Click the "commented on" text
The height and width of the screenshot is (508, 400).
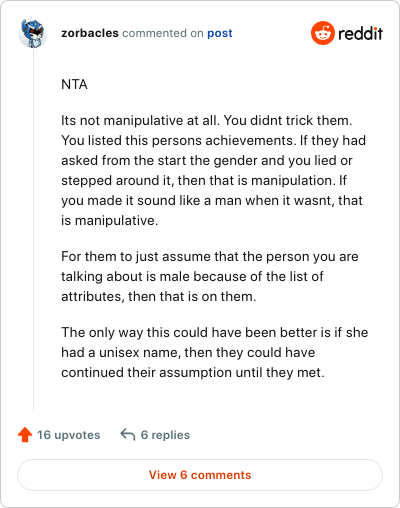pyautogui.click(x=163, y=33)
